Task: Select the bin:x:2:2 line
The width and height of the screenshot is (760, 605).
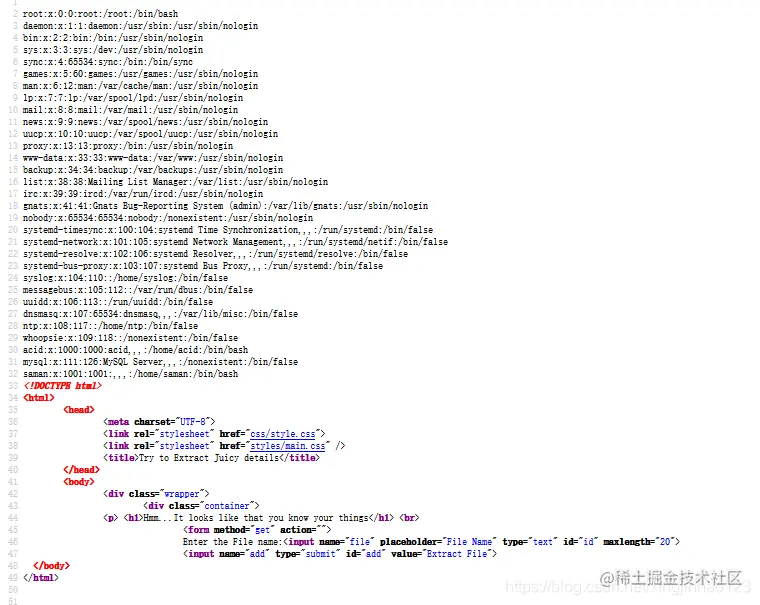Action: pos(112,38)
